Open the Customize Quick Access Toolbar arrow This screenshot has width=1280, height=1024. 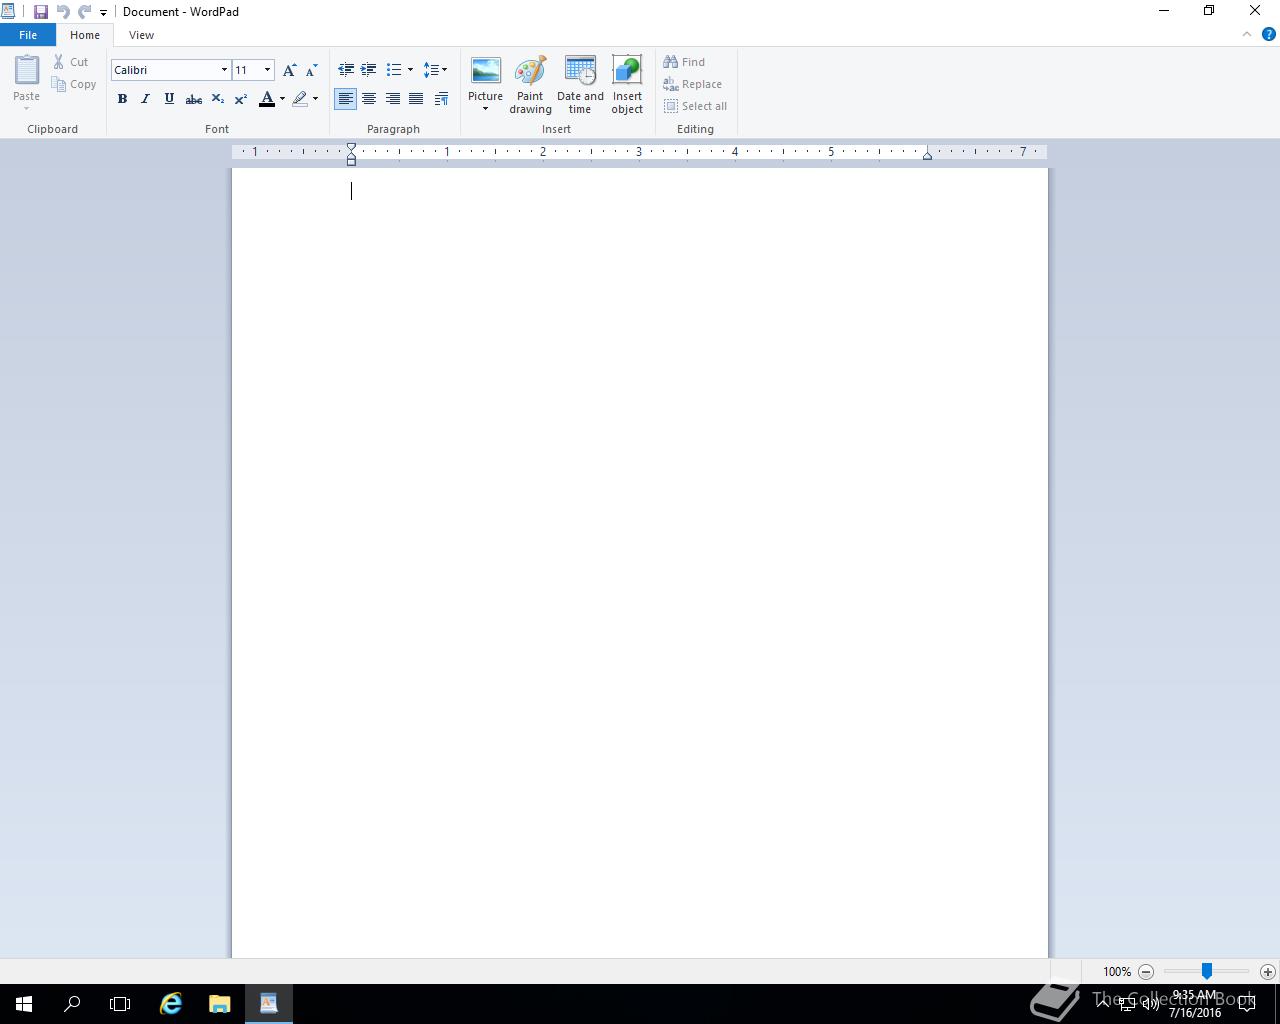coord(103,13)
